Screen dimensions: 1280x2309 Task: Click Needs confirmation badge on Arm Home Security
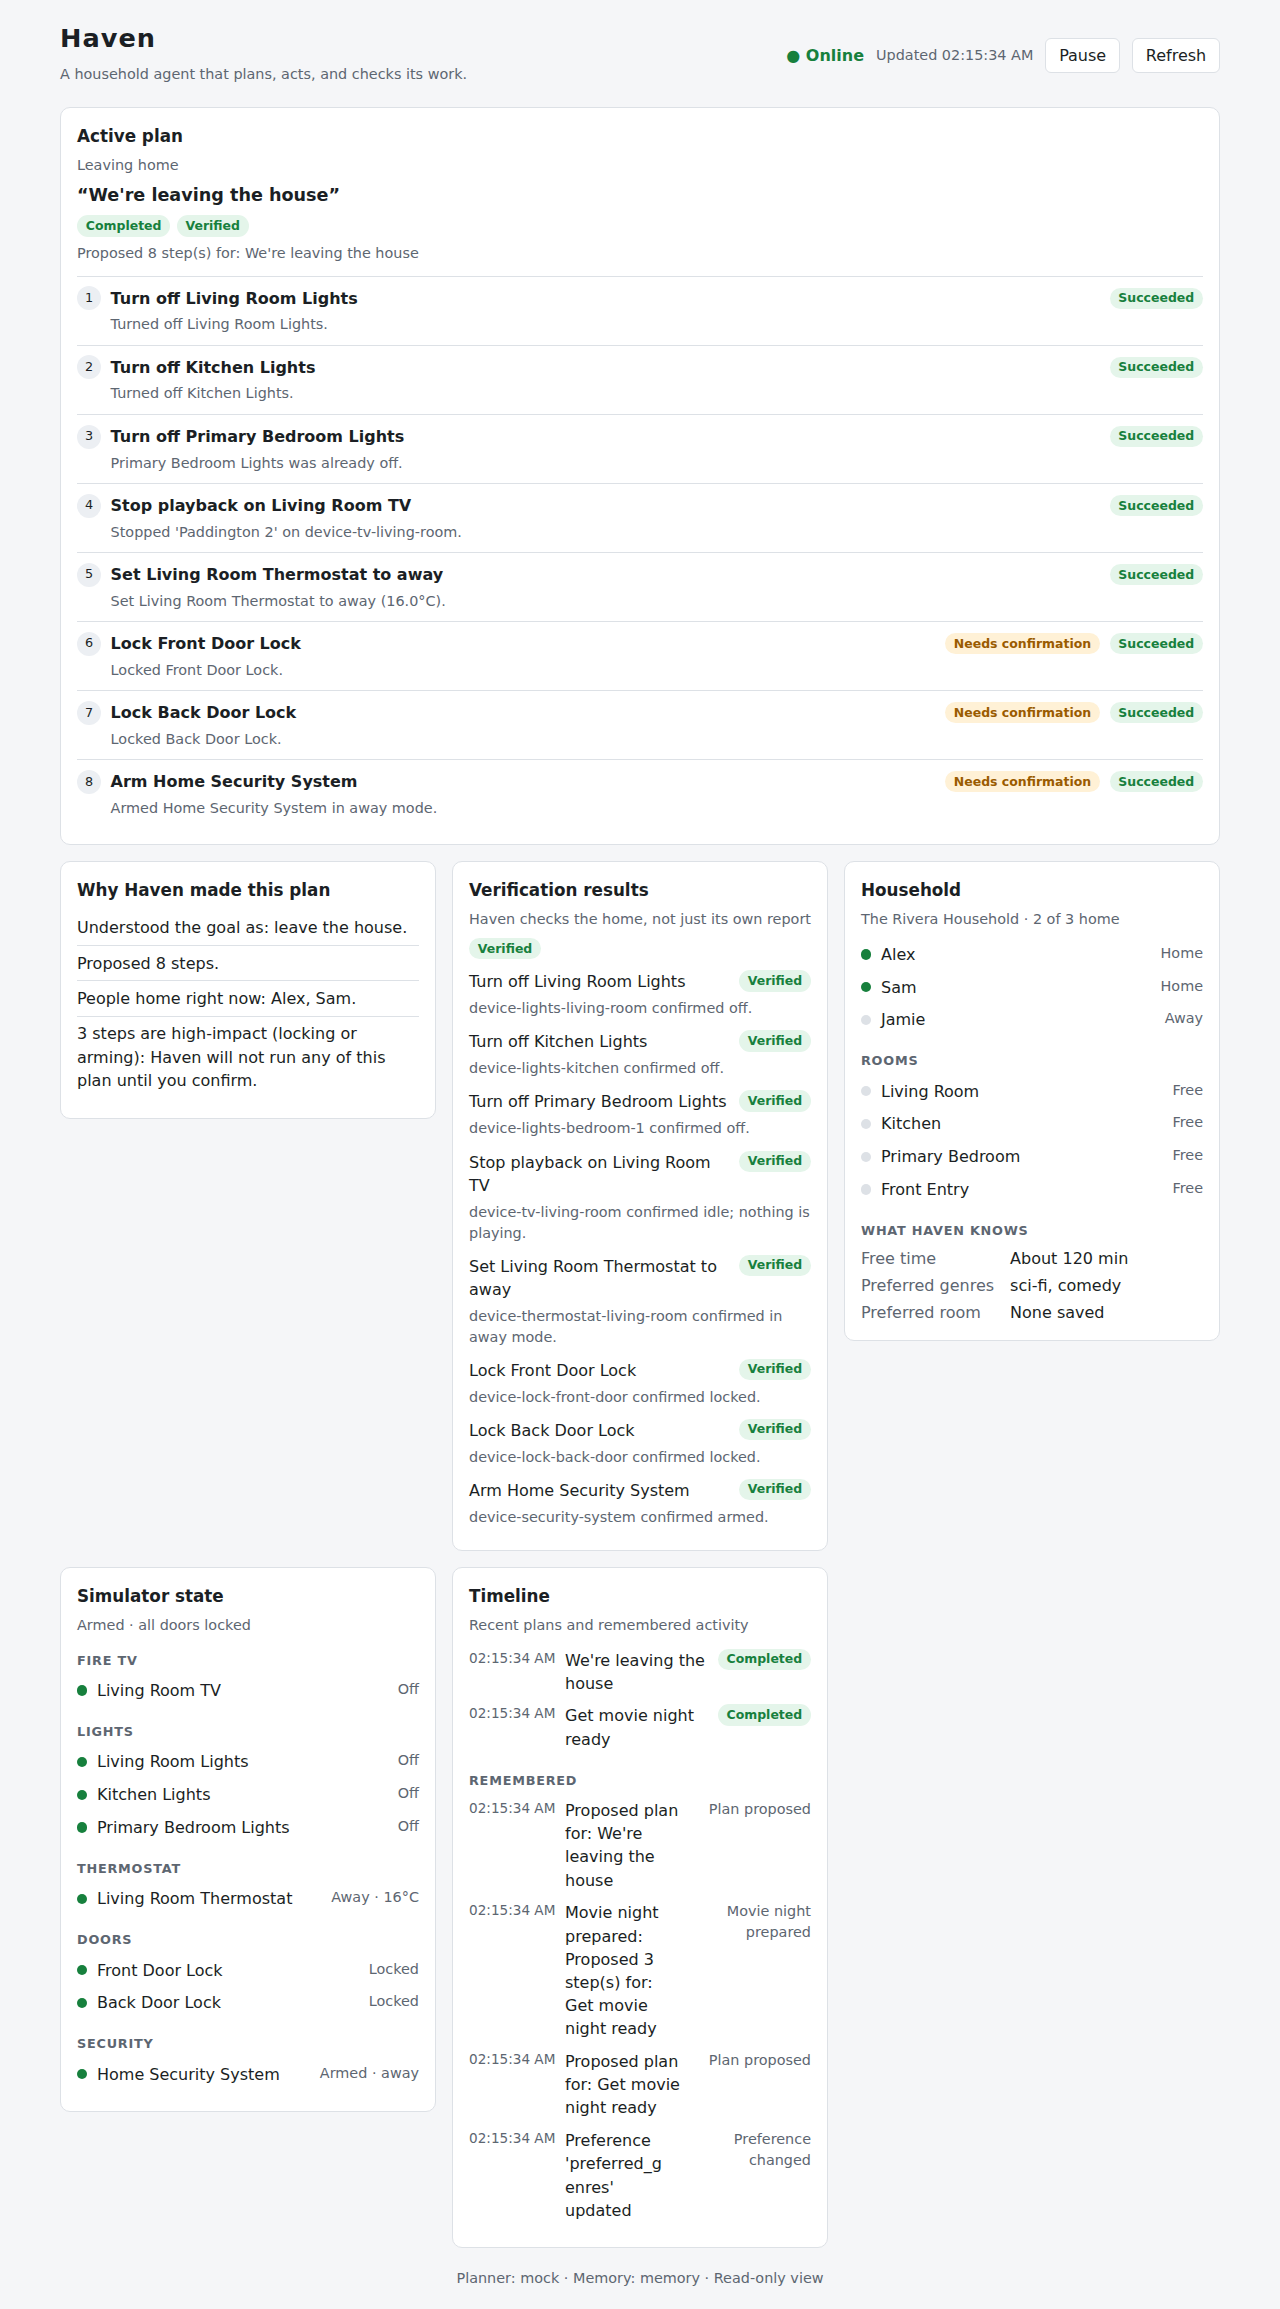point(1022,782)
